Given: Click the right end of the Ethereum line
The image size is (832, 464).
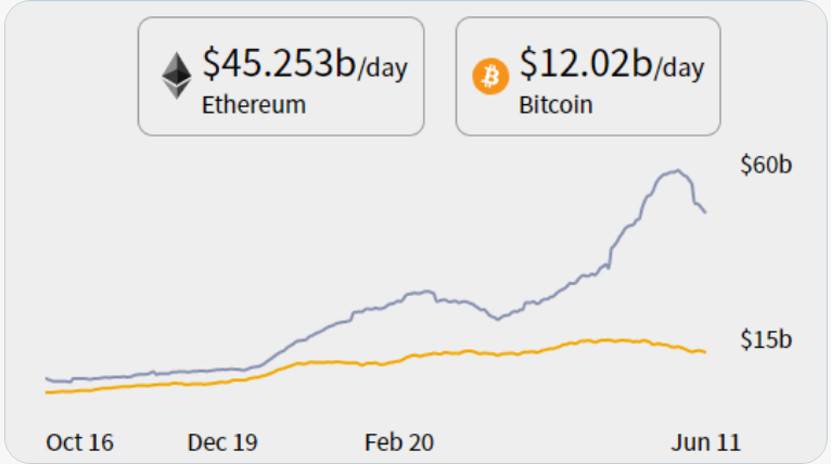Looking at the screenshot, I should (706, 212).
